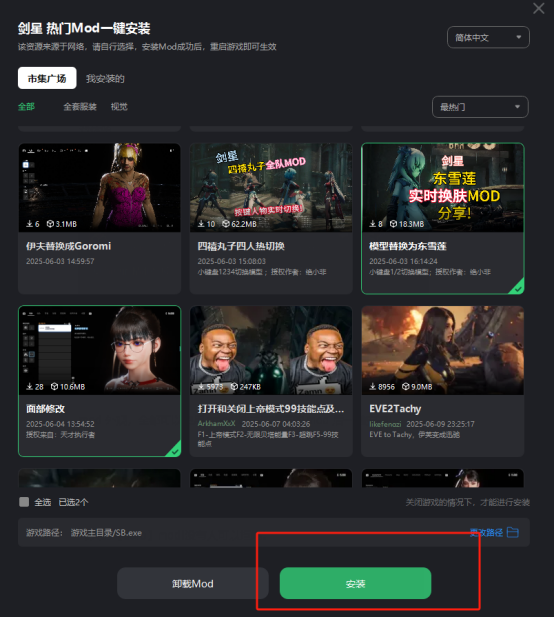Open the EVE2Tachy mod thumbnail
Screen dimensions: 555x617
pos(443,350)
